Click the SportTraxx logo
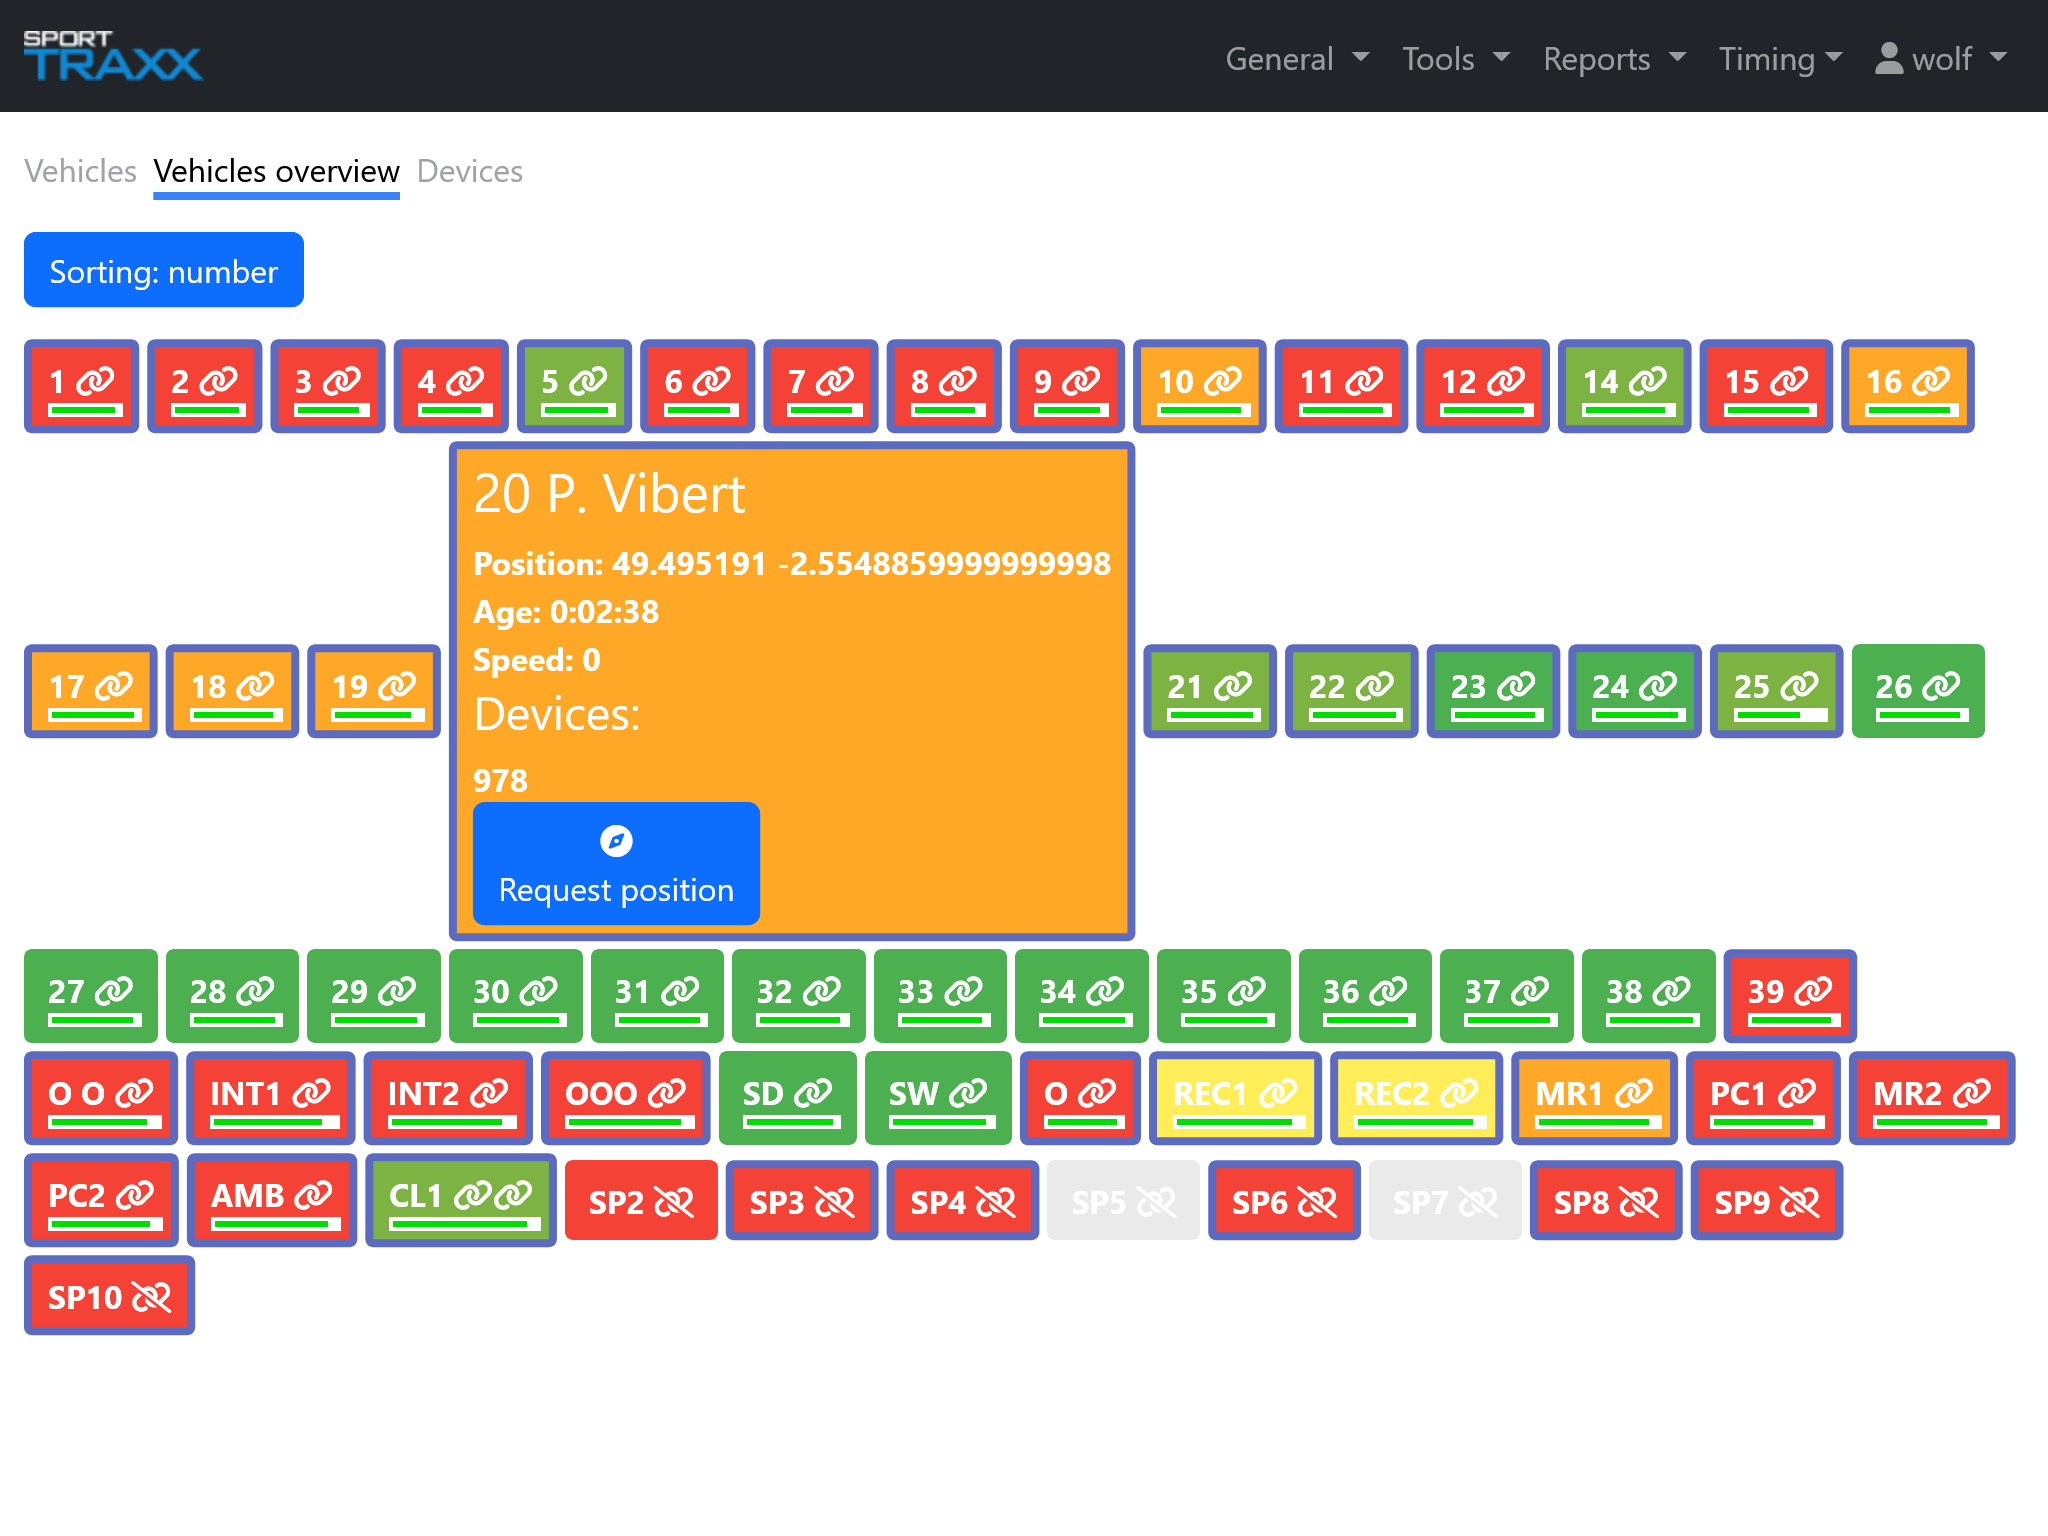Viewport: 2048px width, 1536px height. point(112,56)
